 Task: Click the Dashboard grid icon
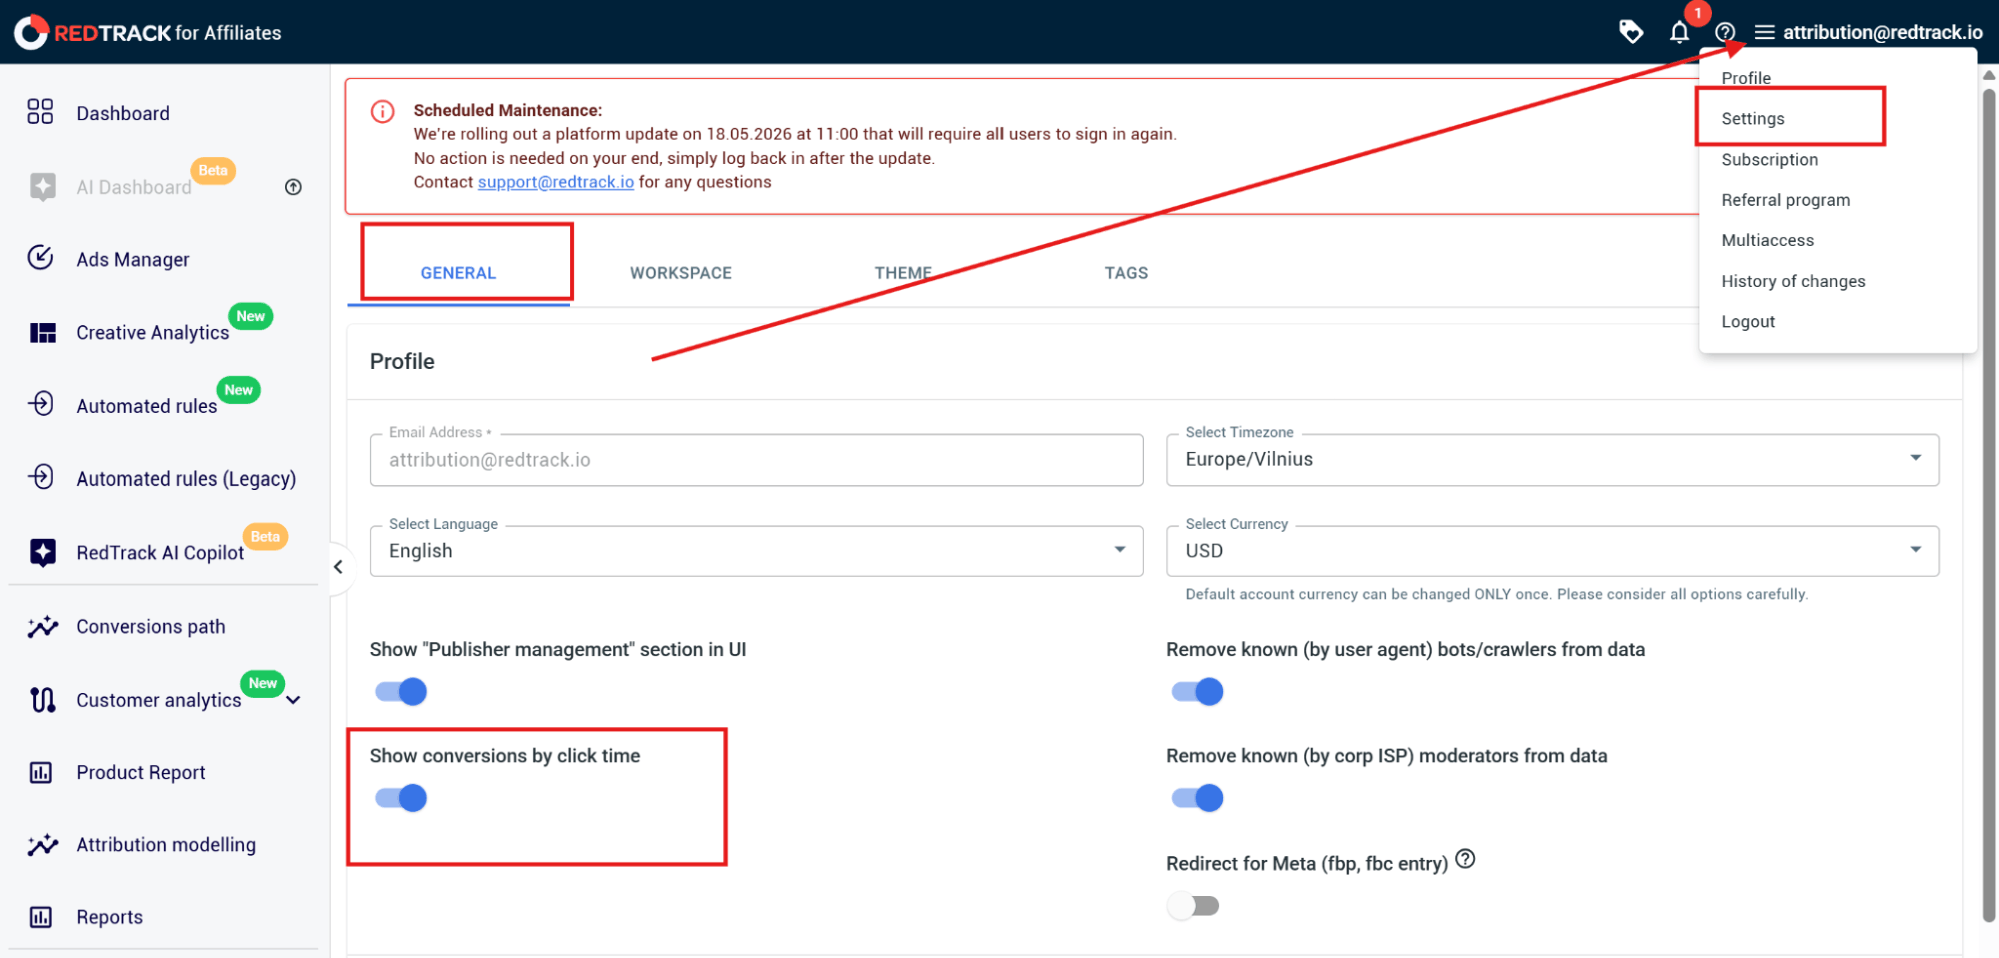point(40,111)
